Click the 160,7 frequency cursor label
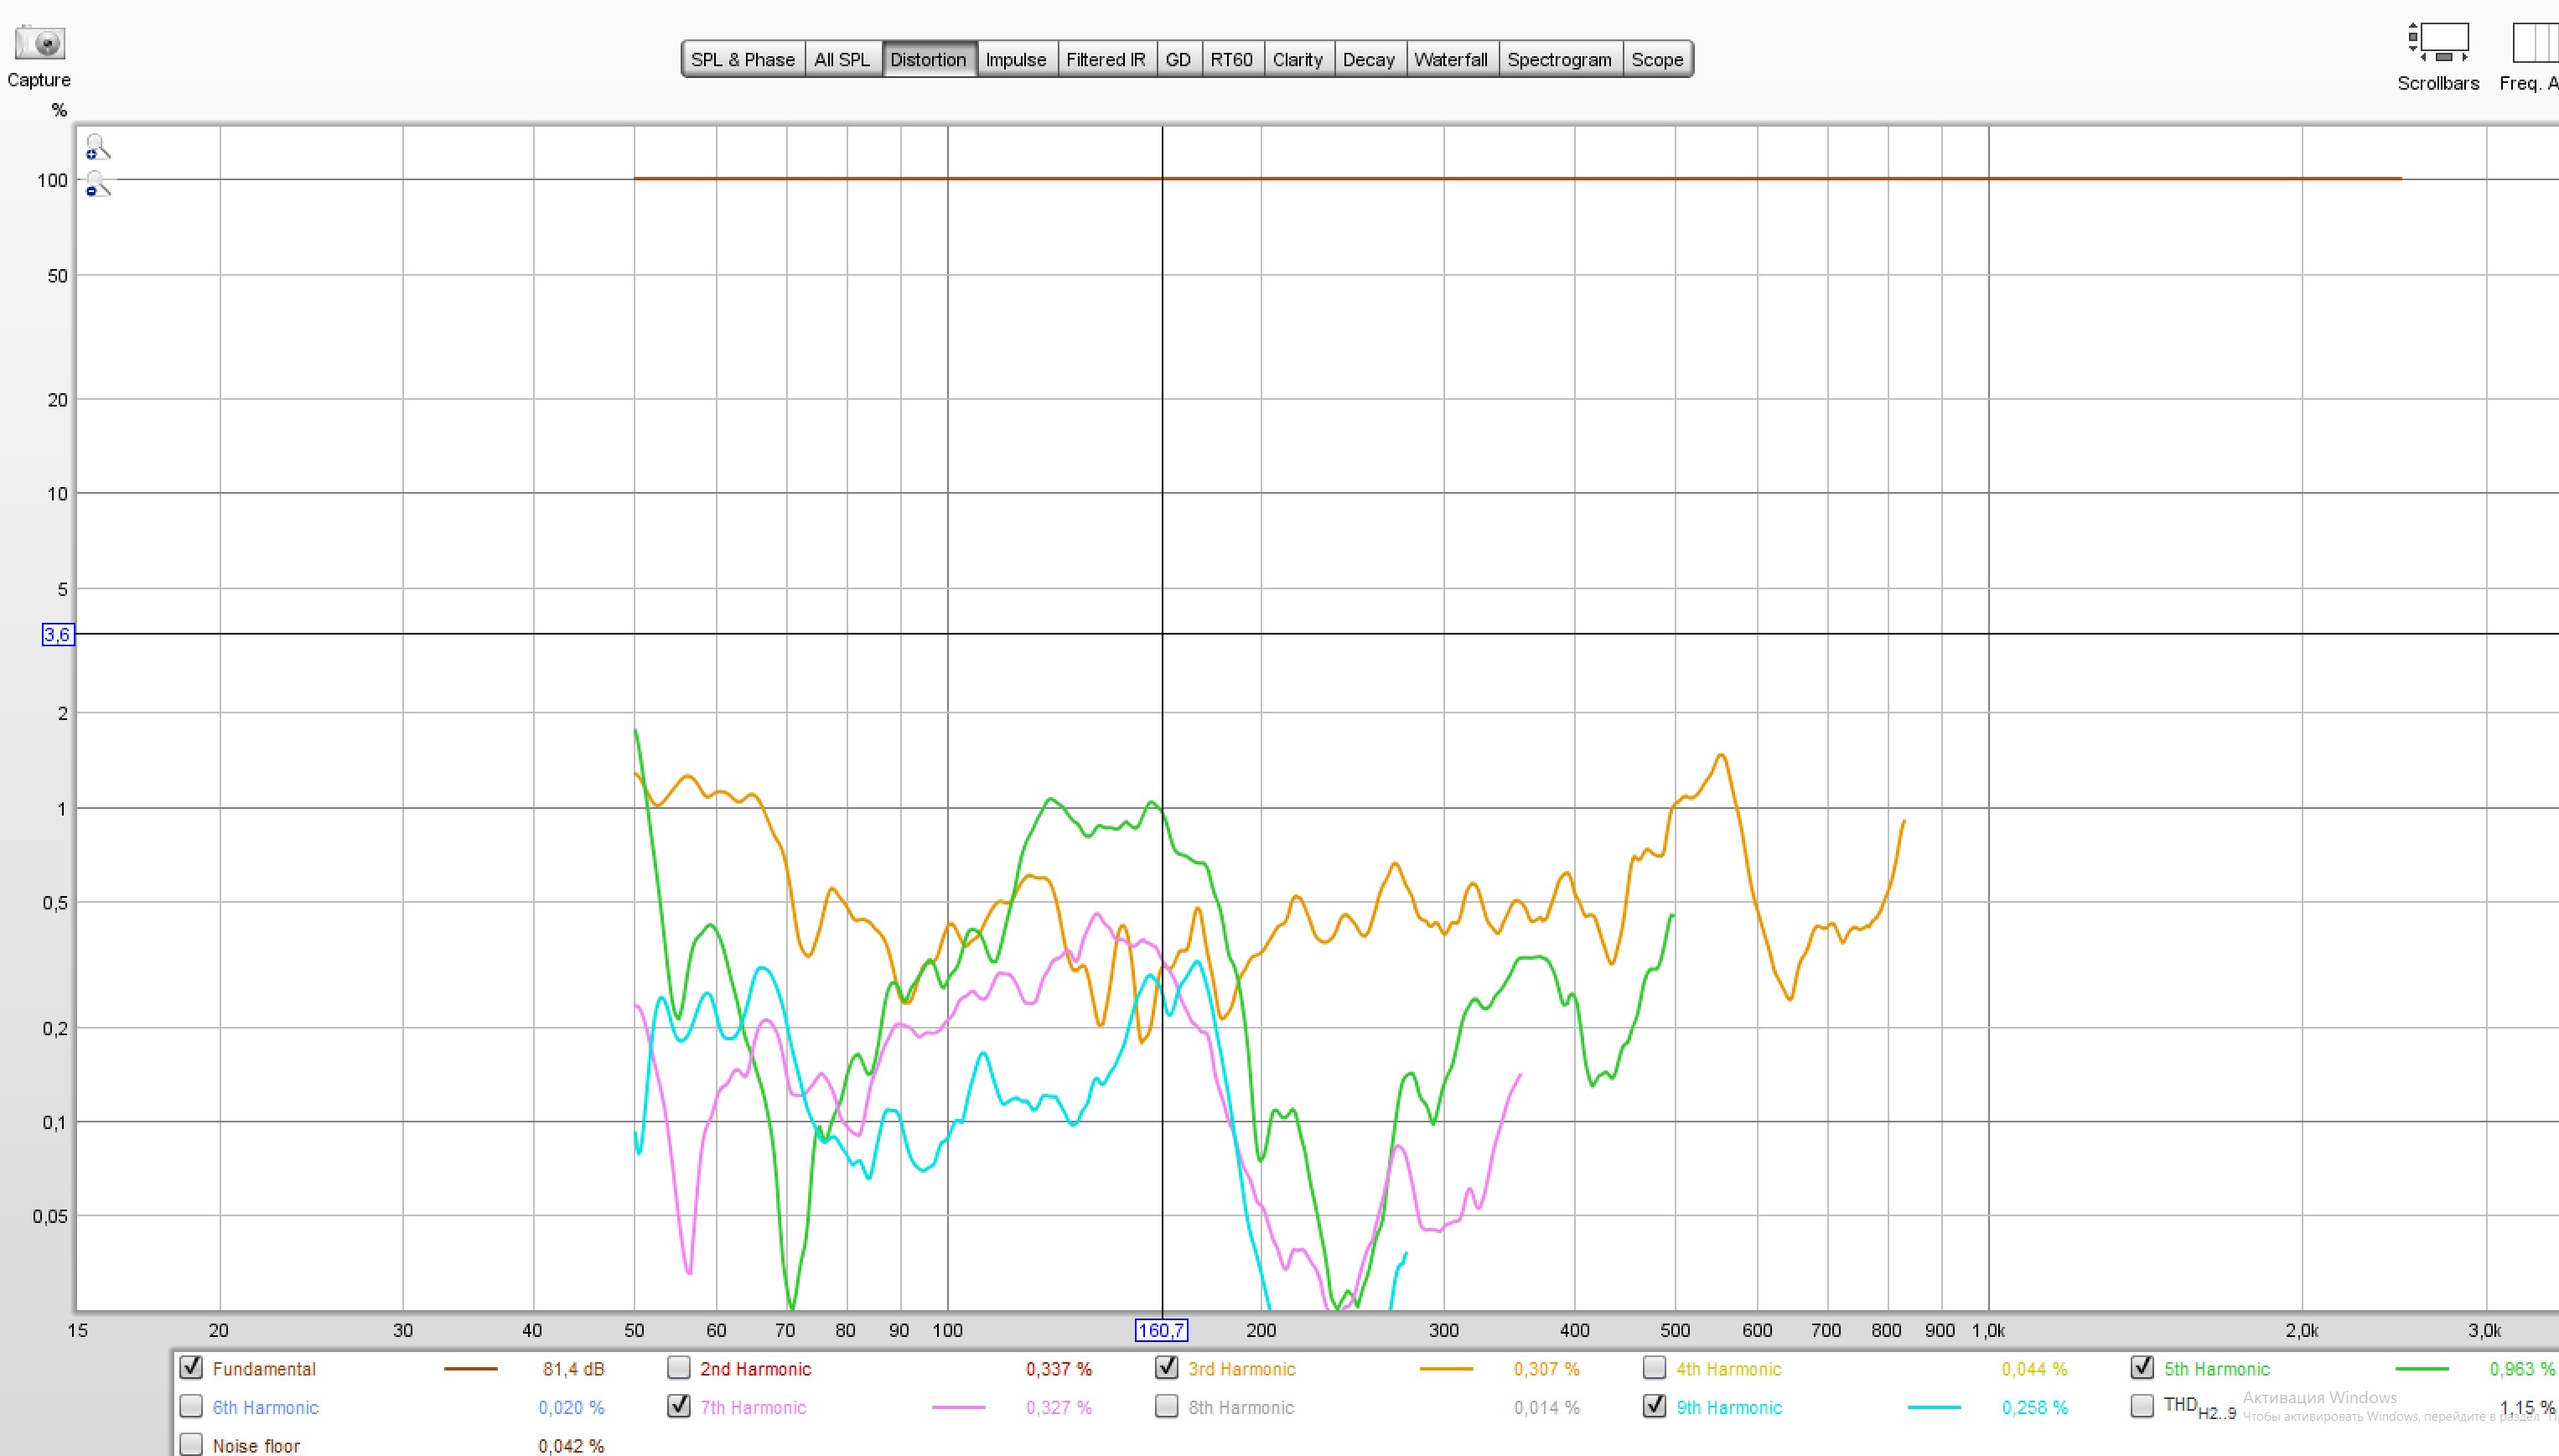Viewport: 2559px width, 1456px height. pos(1161,1331)
